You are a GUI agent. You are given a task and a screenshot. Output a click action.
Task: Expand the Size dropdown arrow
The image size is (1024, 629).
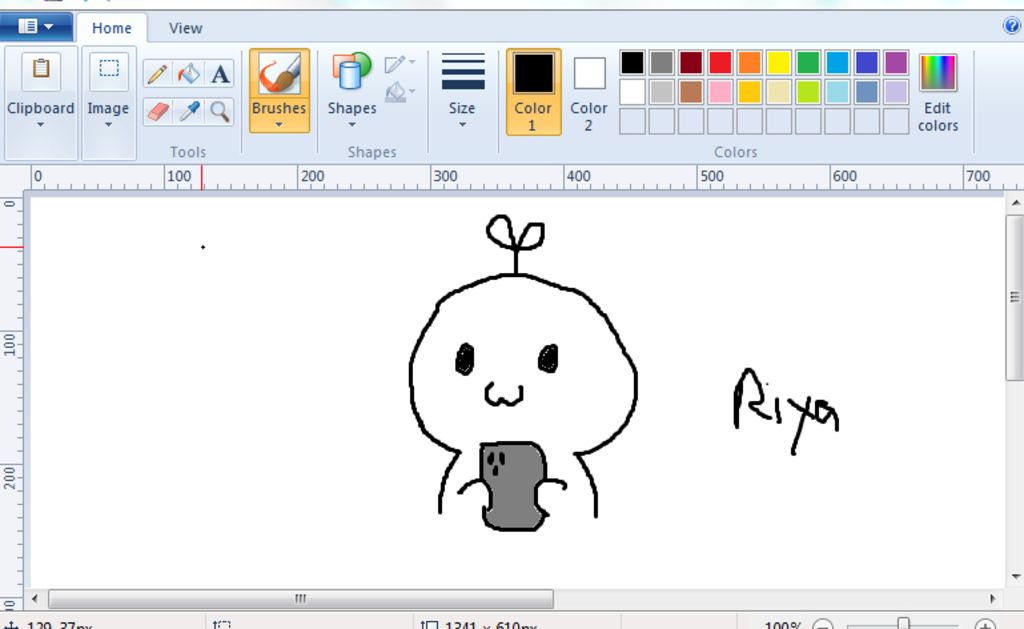point(462,124)
